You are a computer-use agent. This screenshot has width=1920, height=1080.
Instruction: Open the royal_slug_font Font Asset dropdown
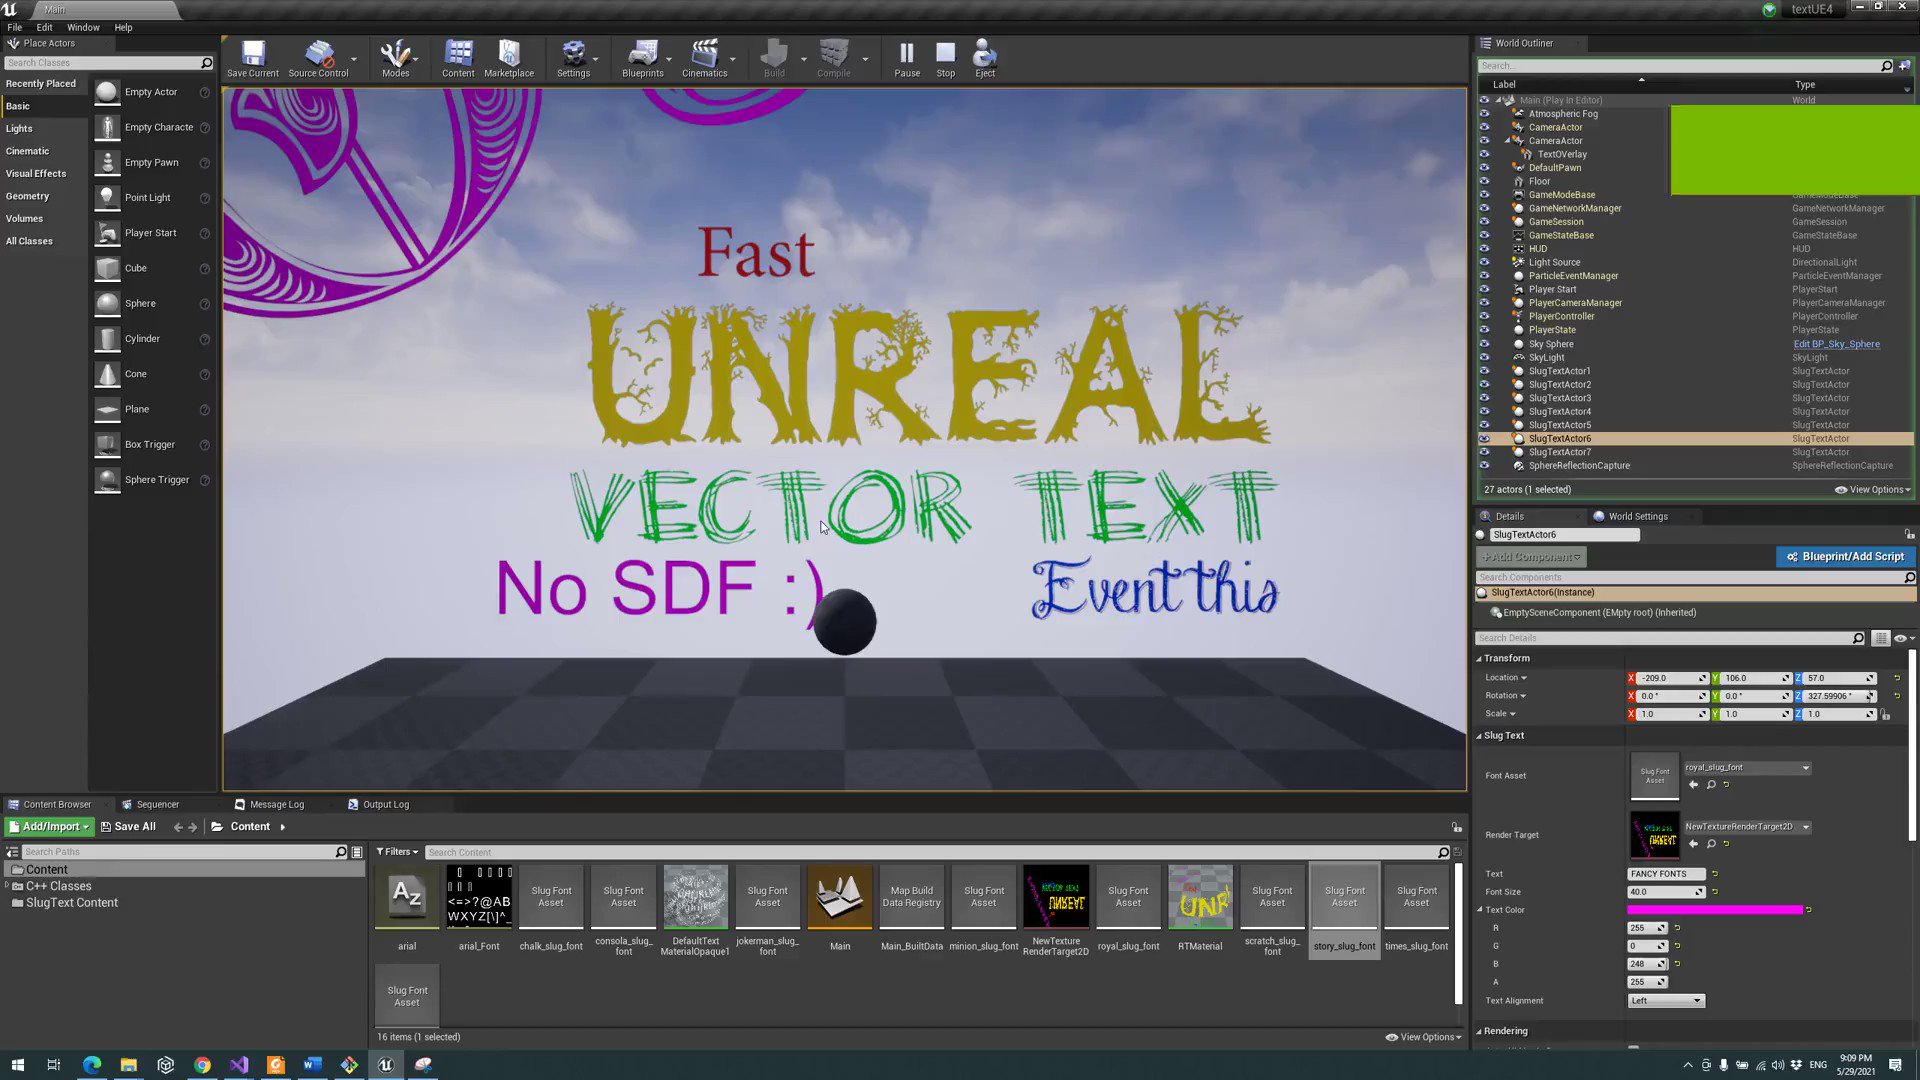[x=1747, y=768]
